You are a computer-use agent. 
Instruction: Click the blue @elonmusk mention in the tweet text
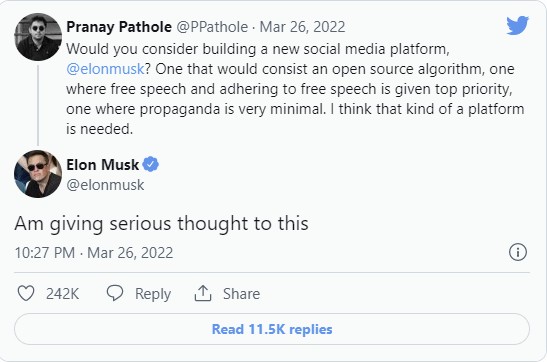click(x=105, y=69)
